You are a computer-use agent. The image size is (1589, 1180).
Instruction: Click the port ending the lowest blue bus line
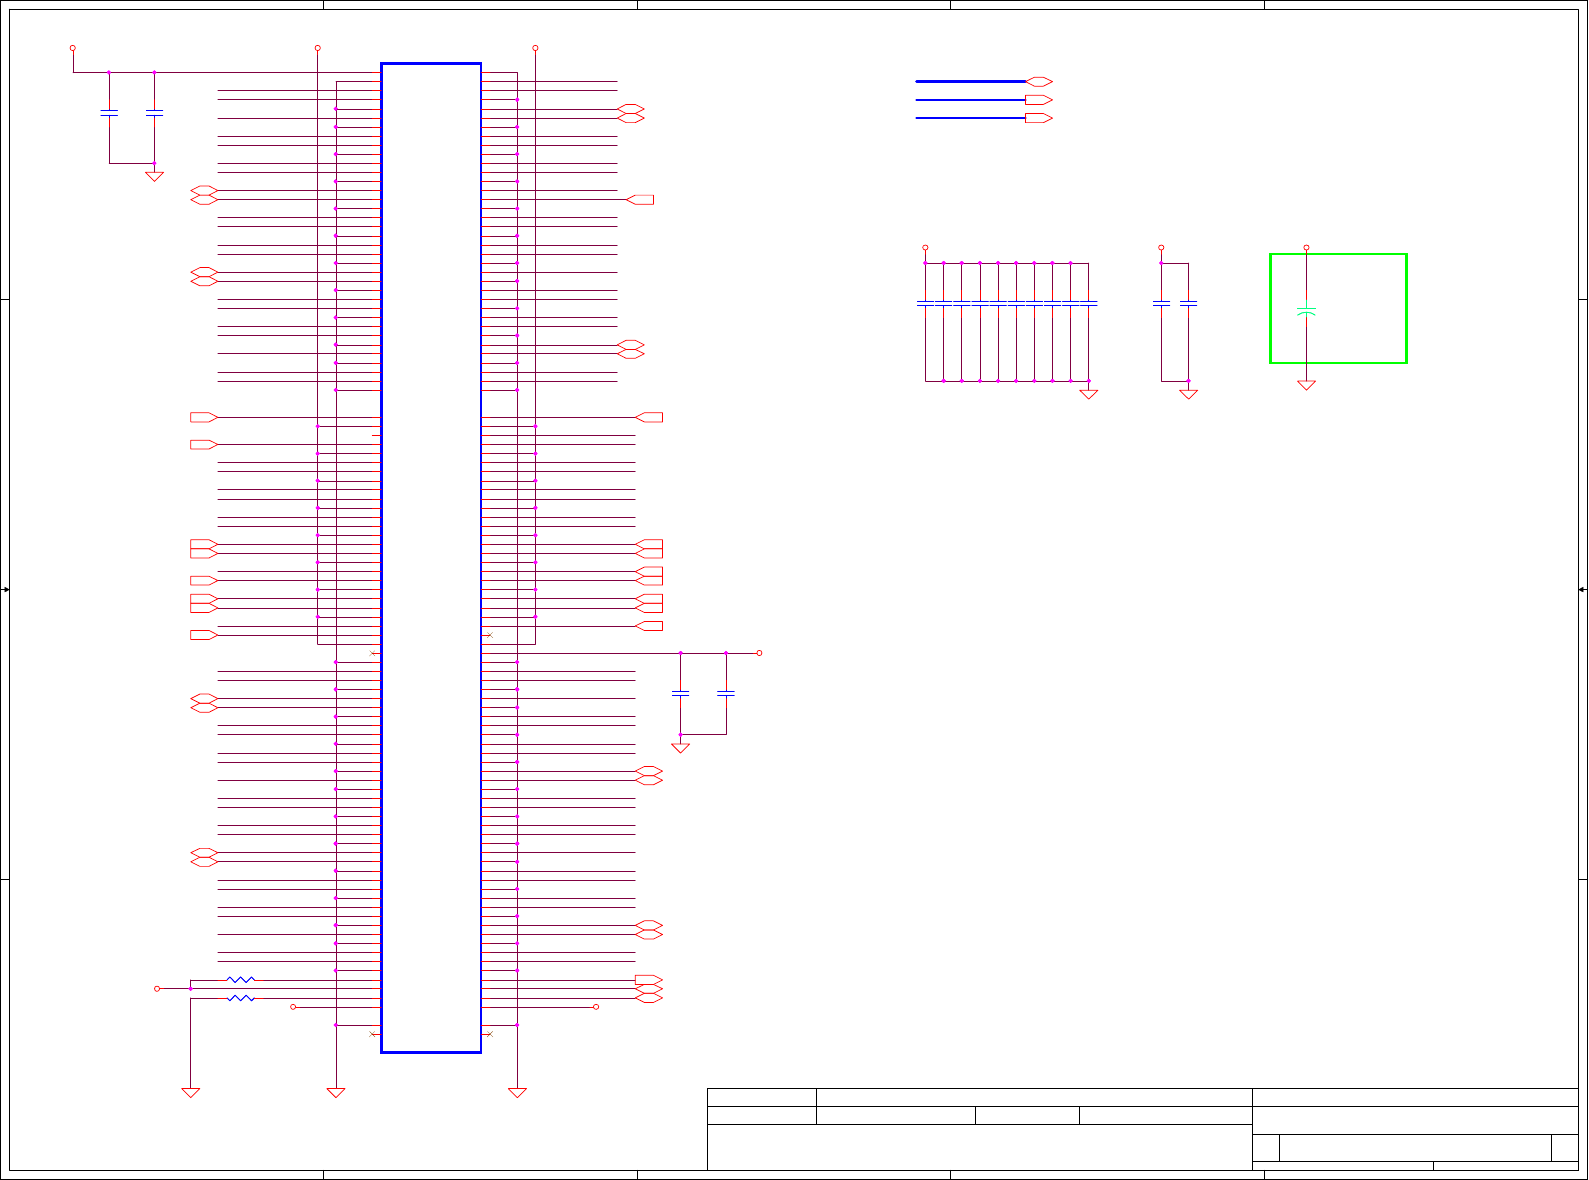point(1039,118)
